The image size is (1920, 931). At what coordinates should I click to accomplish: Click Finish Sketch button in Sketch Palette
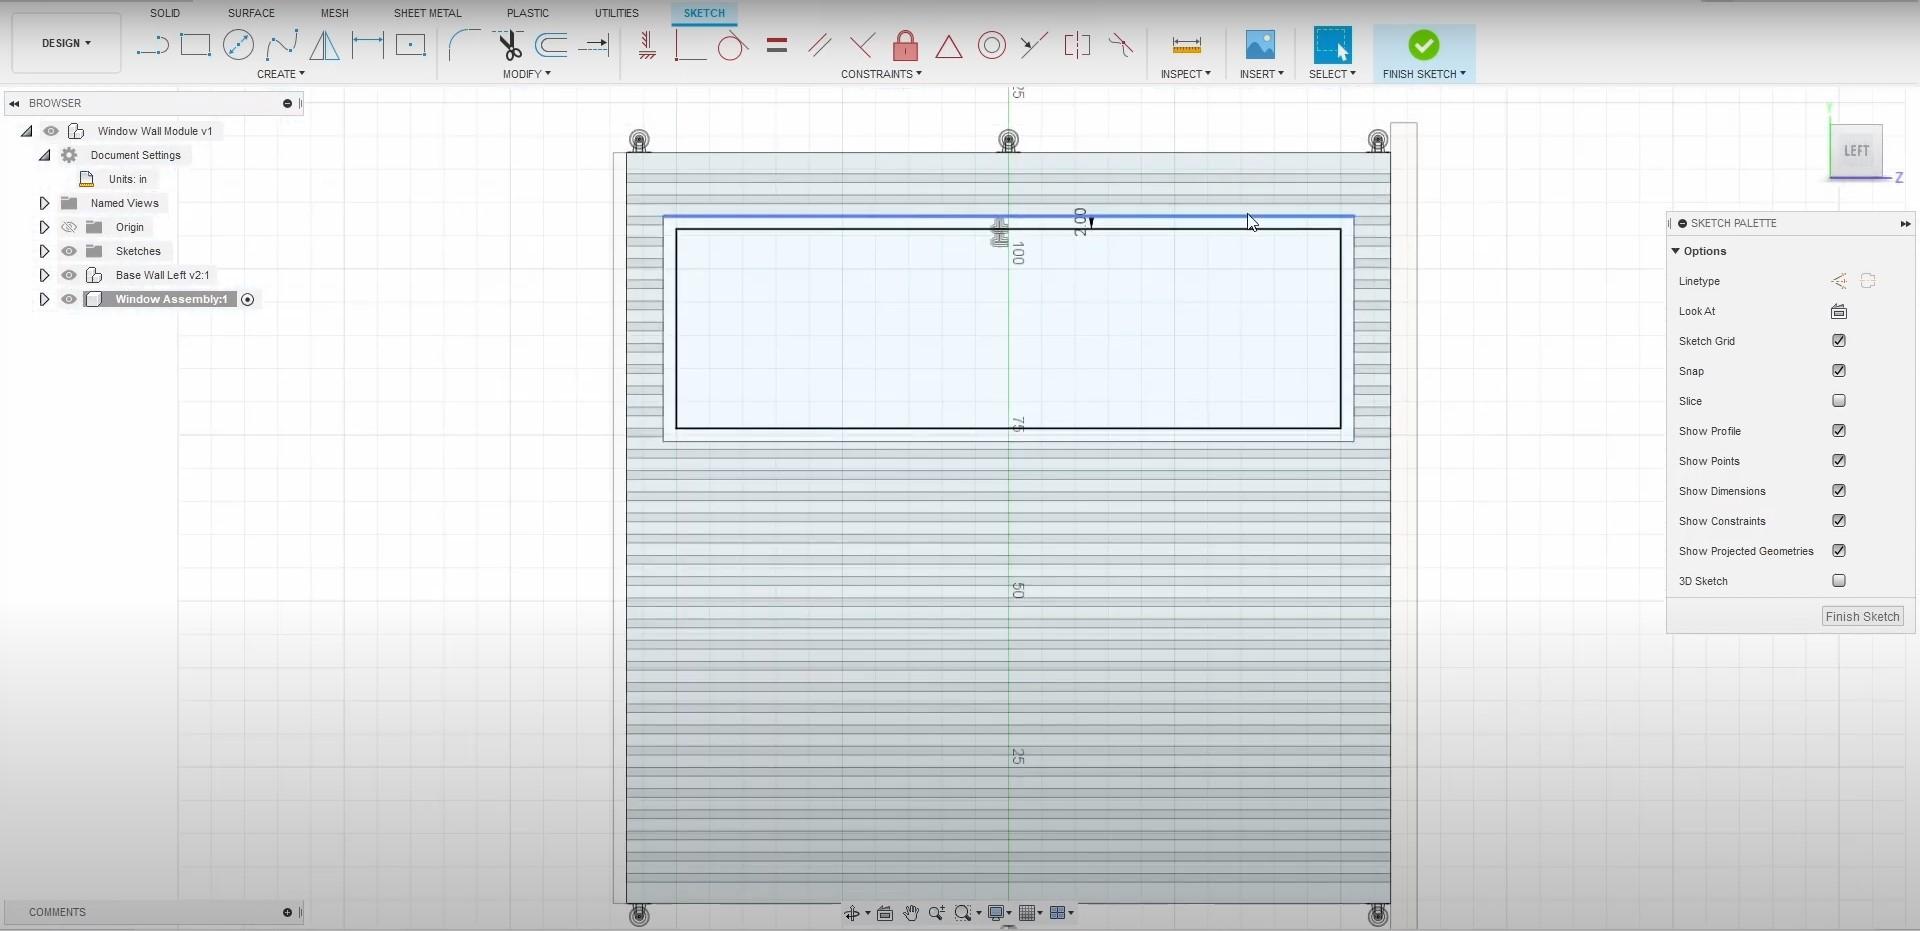pyautogui.click(x=1862, y=617)
